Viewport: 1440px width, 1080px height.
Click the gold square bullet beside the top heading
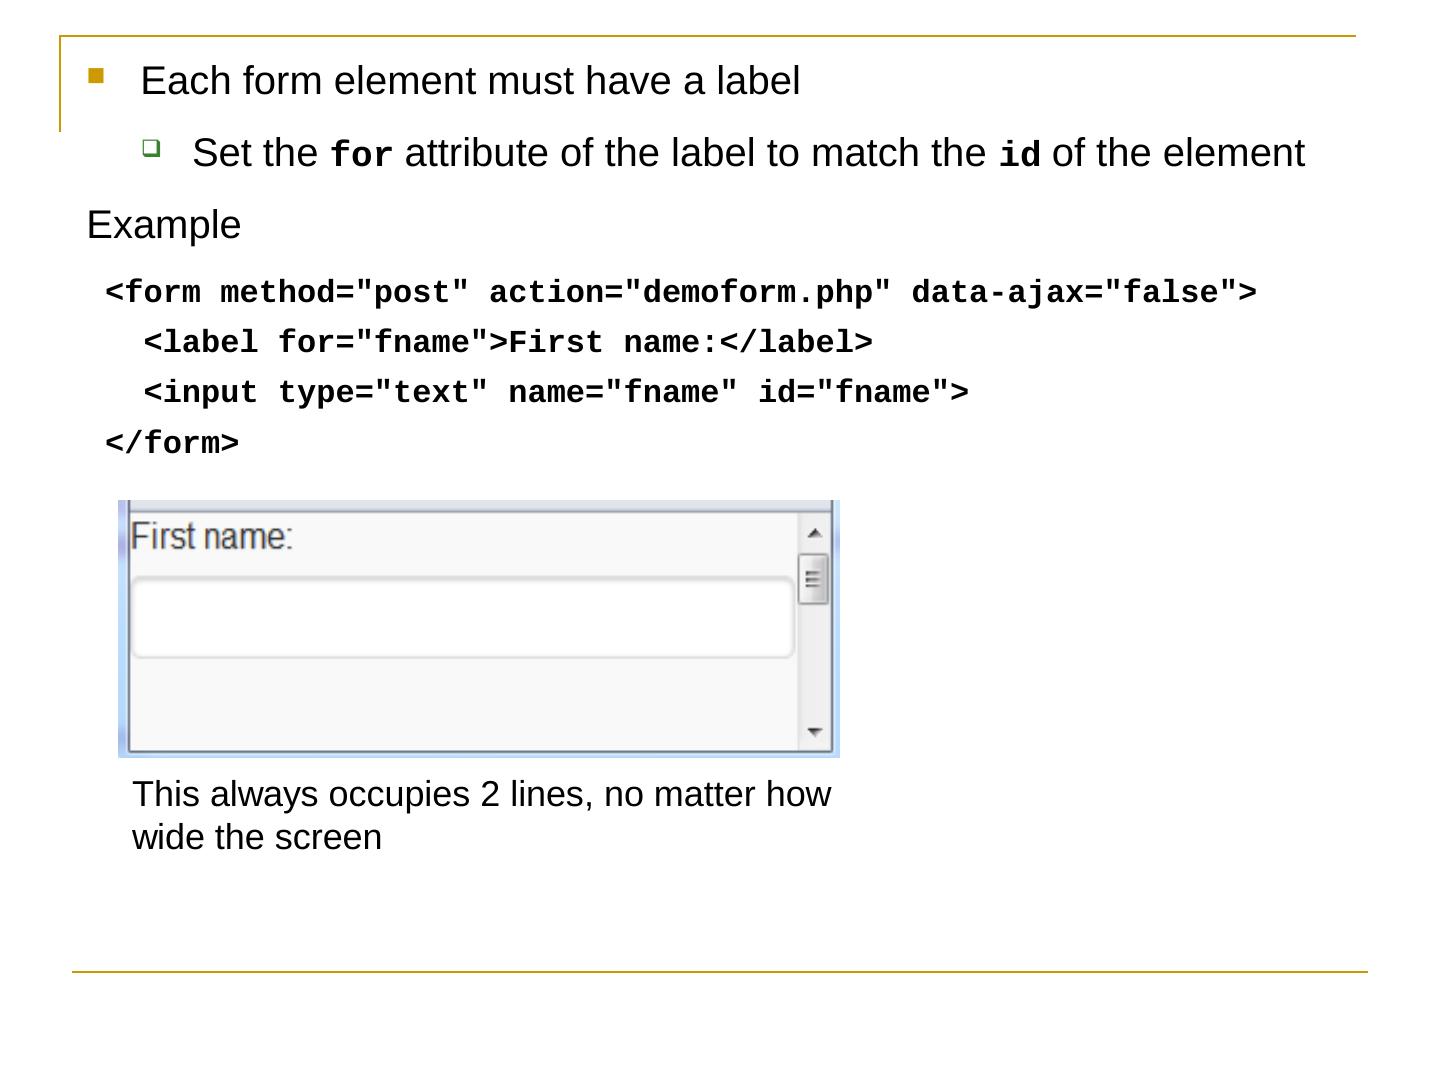tap(96, 75)
